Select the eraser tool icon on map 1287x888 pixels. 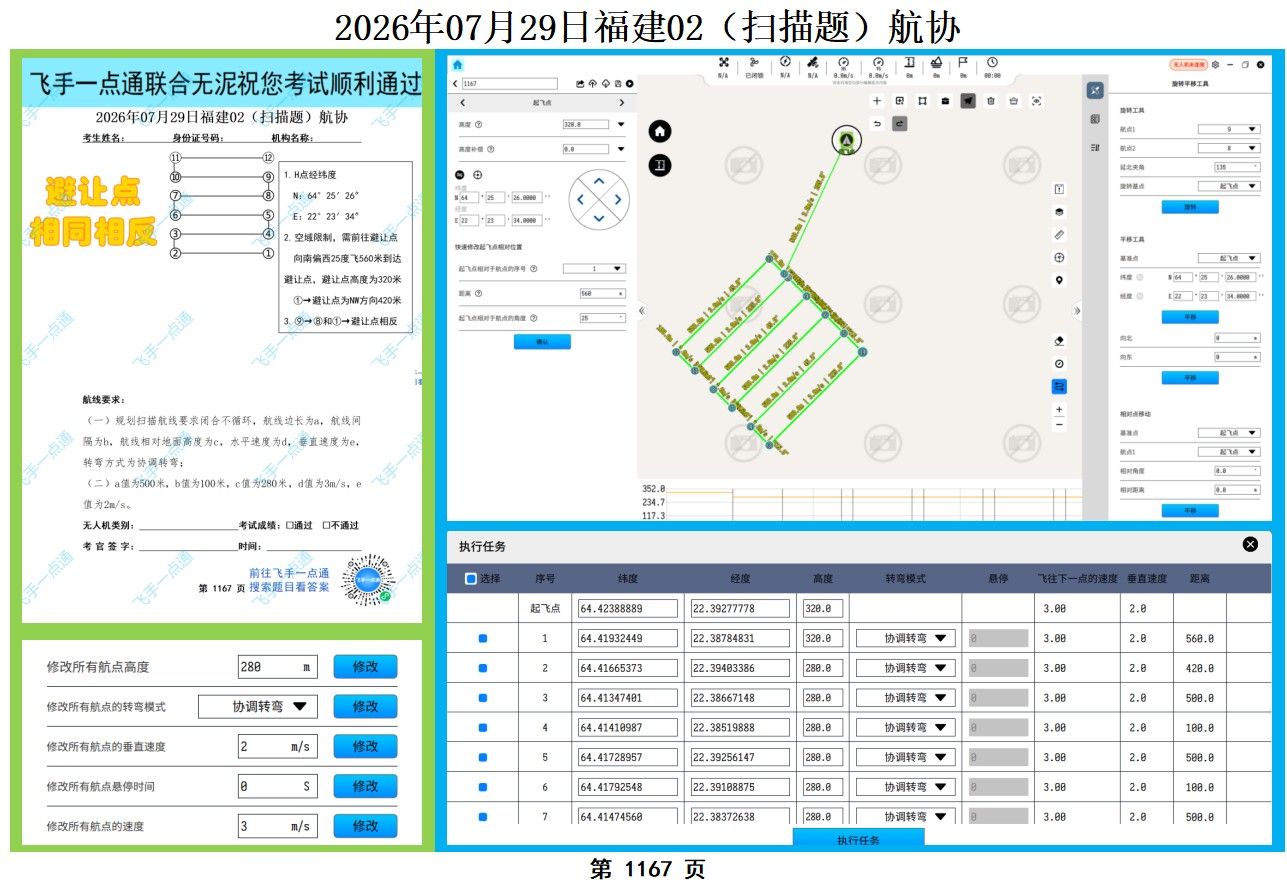[1060, 341]
